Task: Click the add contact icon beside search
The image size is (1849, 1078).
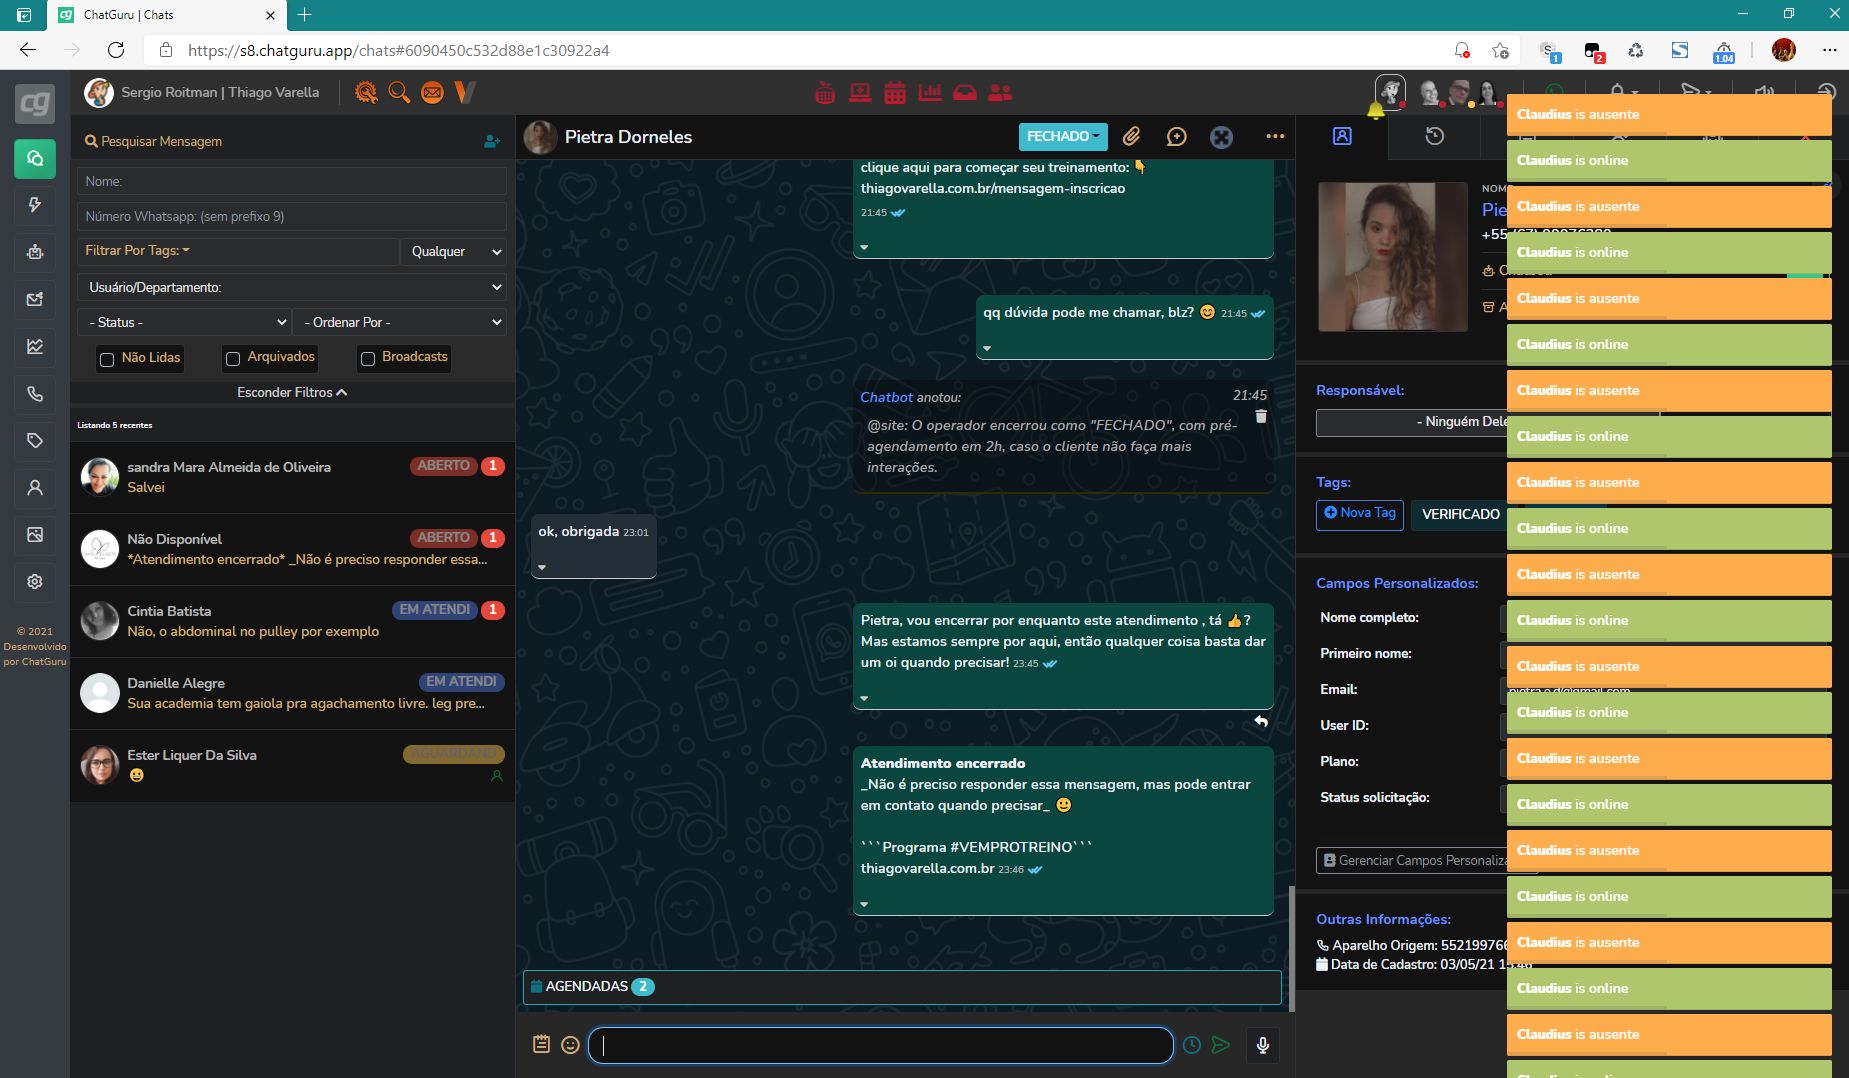Action: (x=492, y=142)
